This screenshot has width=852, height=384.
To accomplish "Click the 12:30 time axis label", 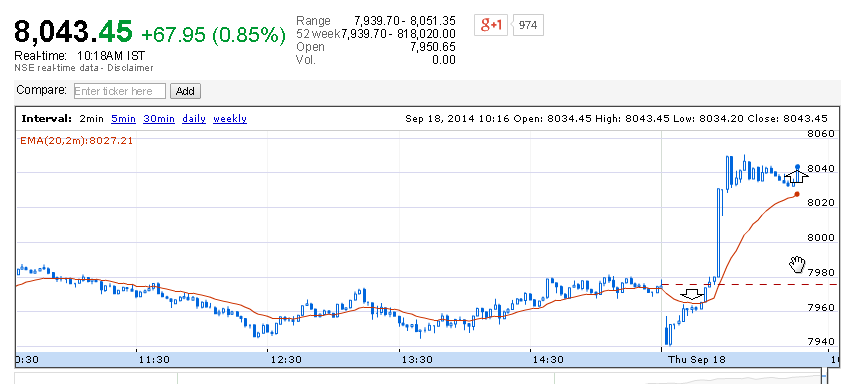I will tap(286, 360).
